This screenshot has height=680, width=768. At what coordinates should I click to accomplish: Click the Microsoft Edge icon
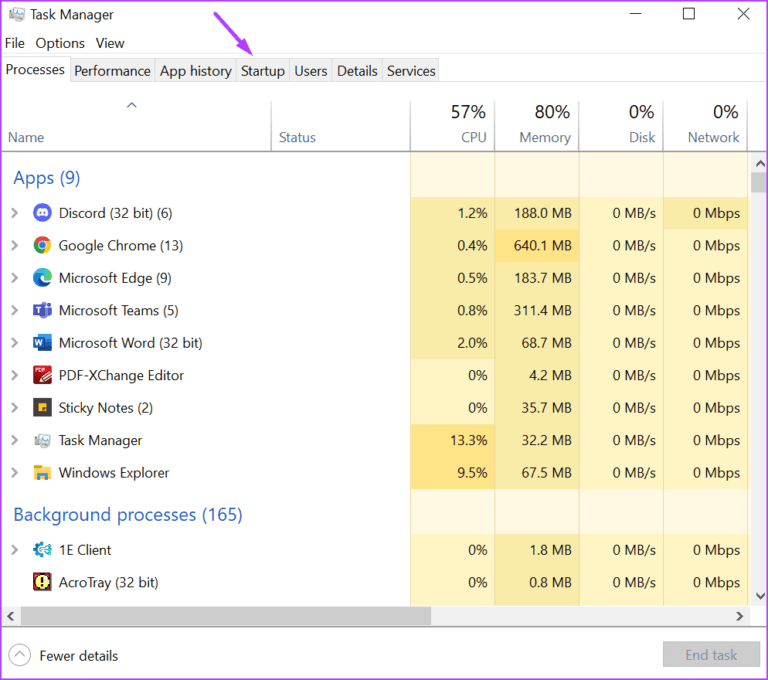coord(42,278)
